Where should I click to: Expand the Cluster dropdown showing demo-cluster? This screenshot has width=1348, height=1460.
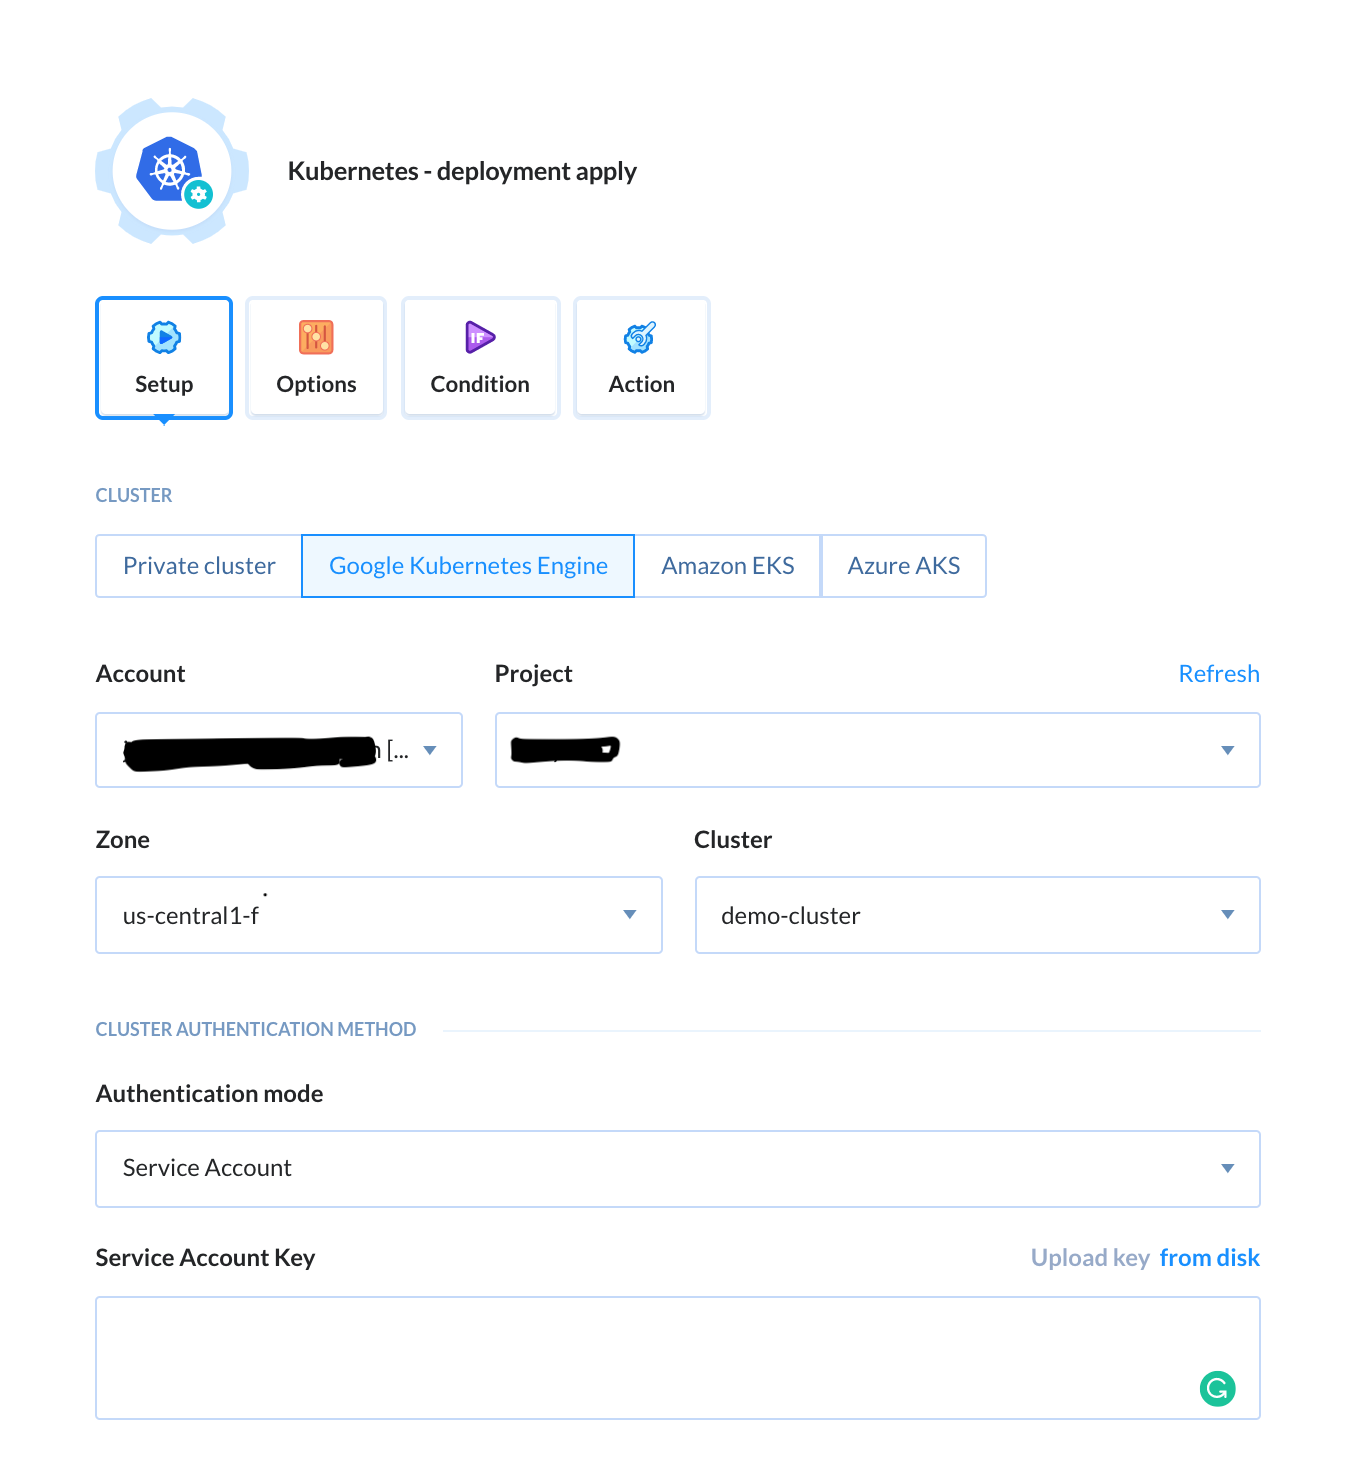(978, 915)
